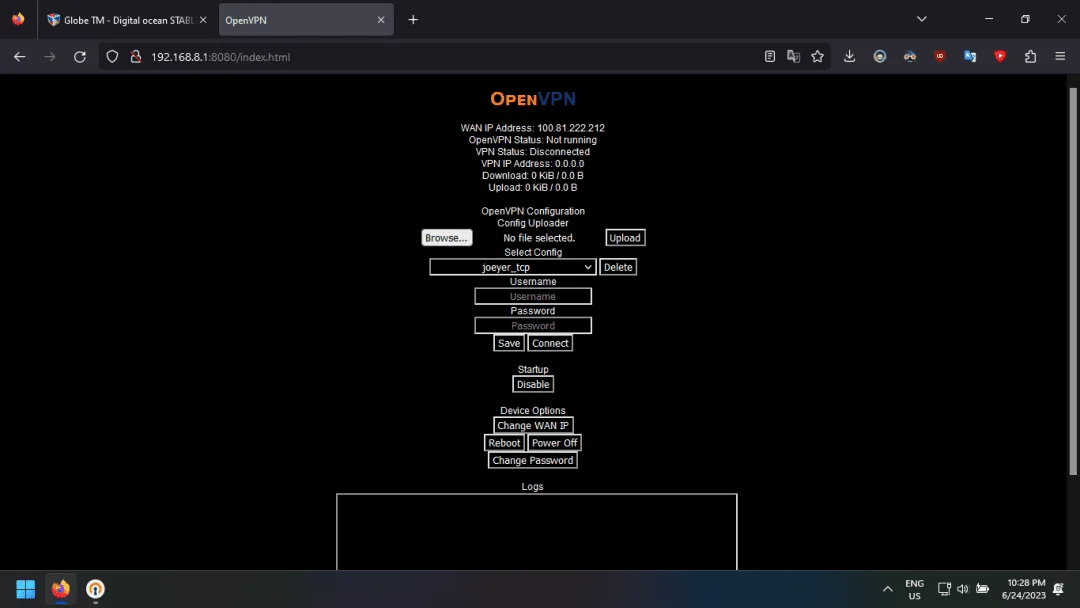This screenshot has height=608, width=1080.
Task: Click the 'No file selected.' label
Action: [x=539, y=238]
